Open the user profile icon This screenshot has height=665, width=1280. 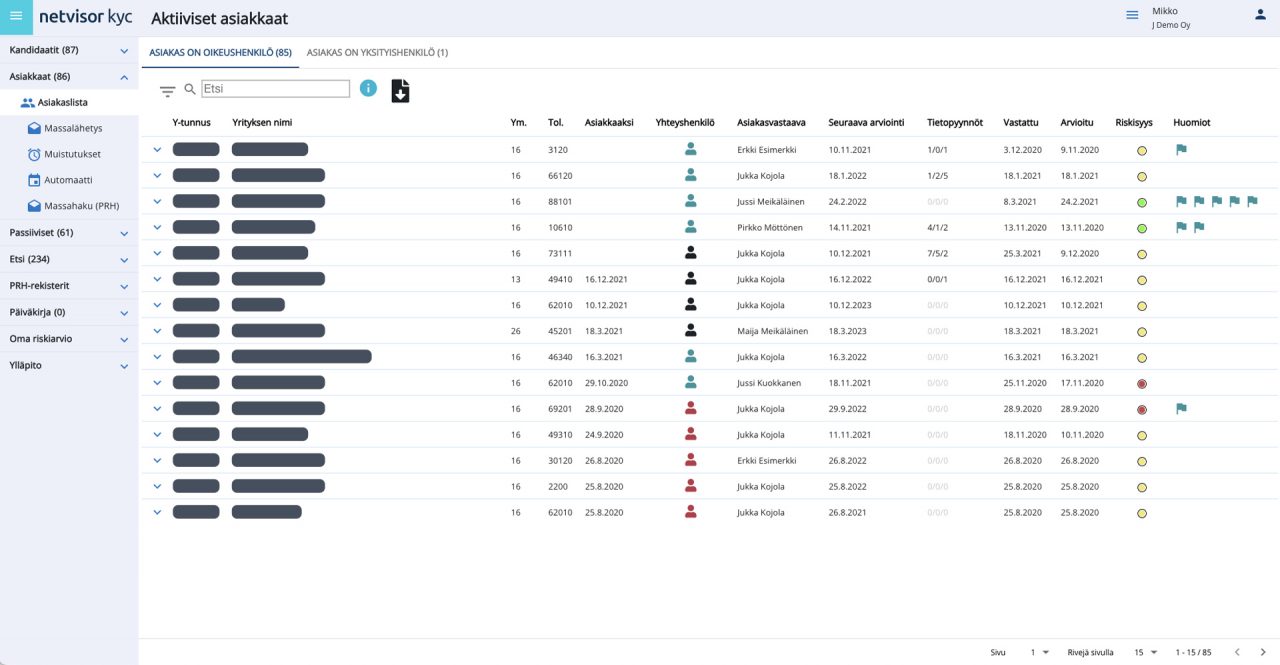(1260, 15)
